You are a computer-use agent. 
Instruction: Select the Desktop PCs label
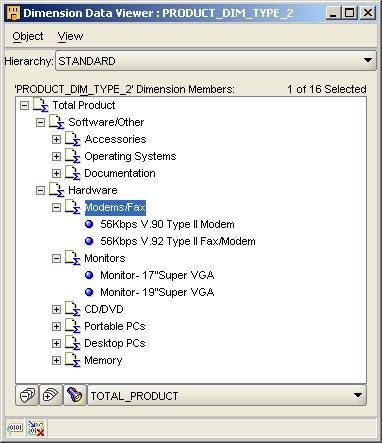(115, 343)
